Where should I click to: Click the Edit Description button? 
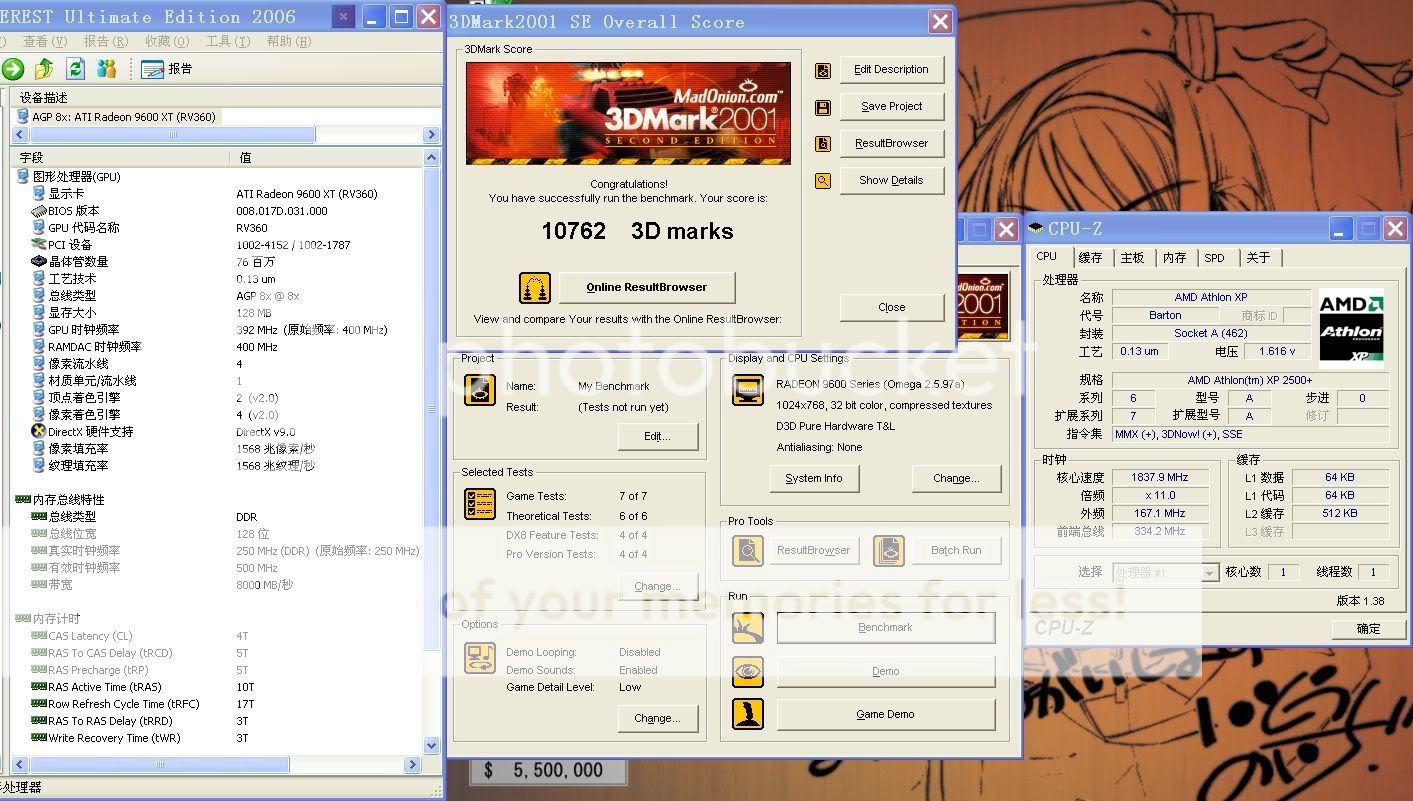coord(891,70)
